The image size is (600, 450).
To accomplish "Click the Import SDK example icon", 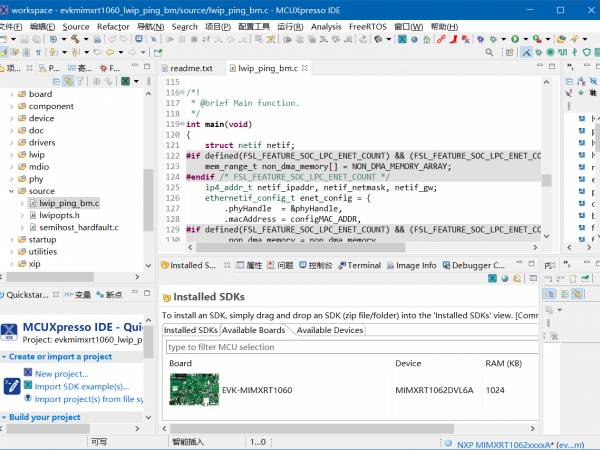I will [27, 386].
